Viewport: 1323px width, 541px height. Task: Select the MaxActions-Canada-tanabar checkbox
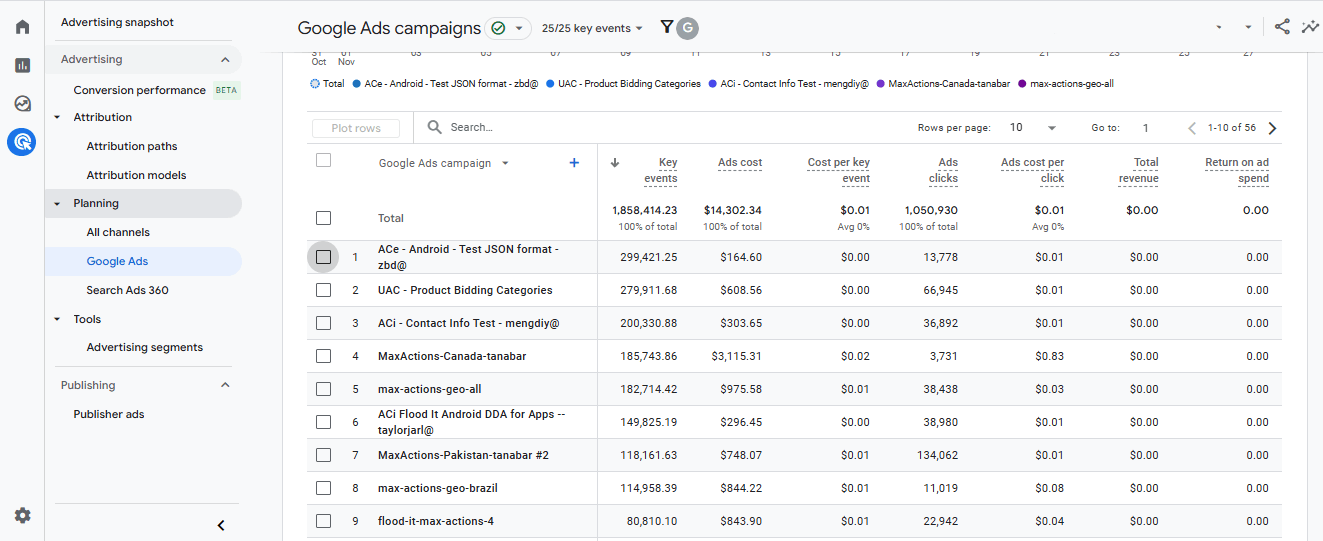(323, 356)
